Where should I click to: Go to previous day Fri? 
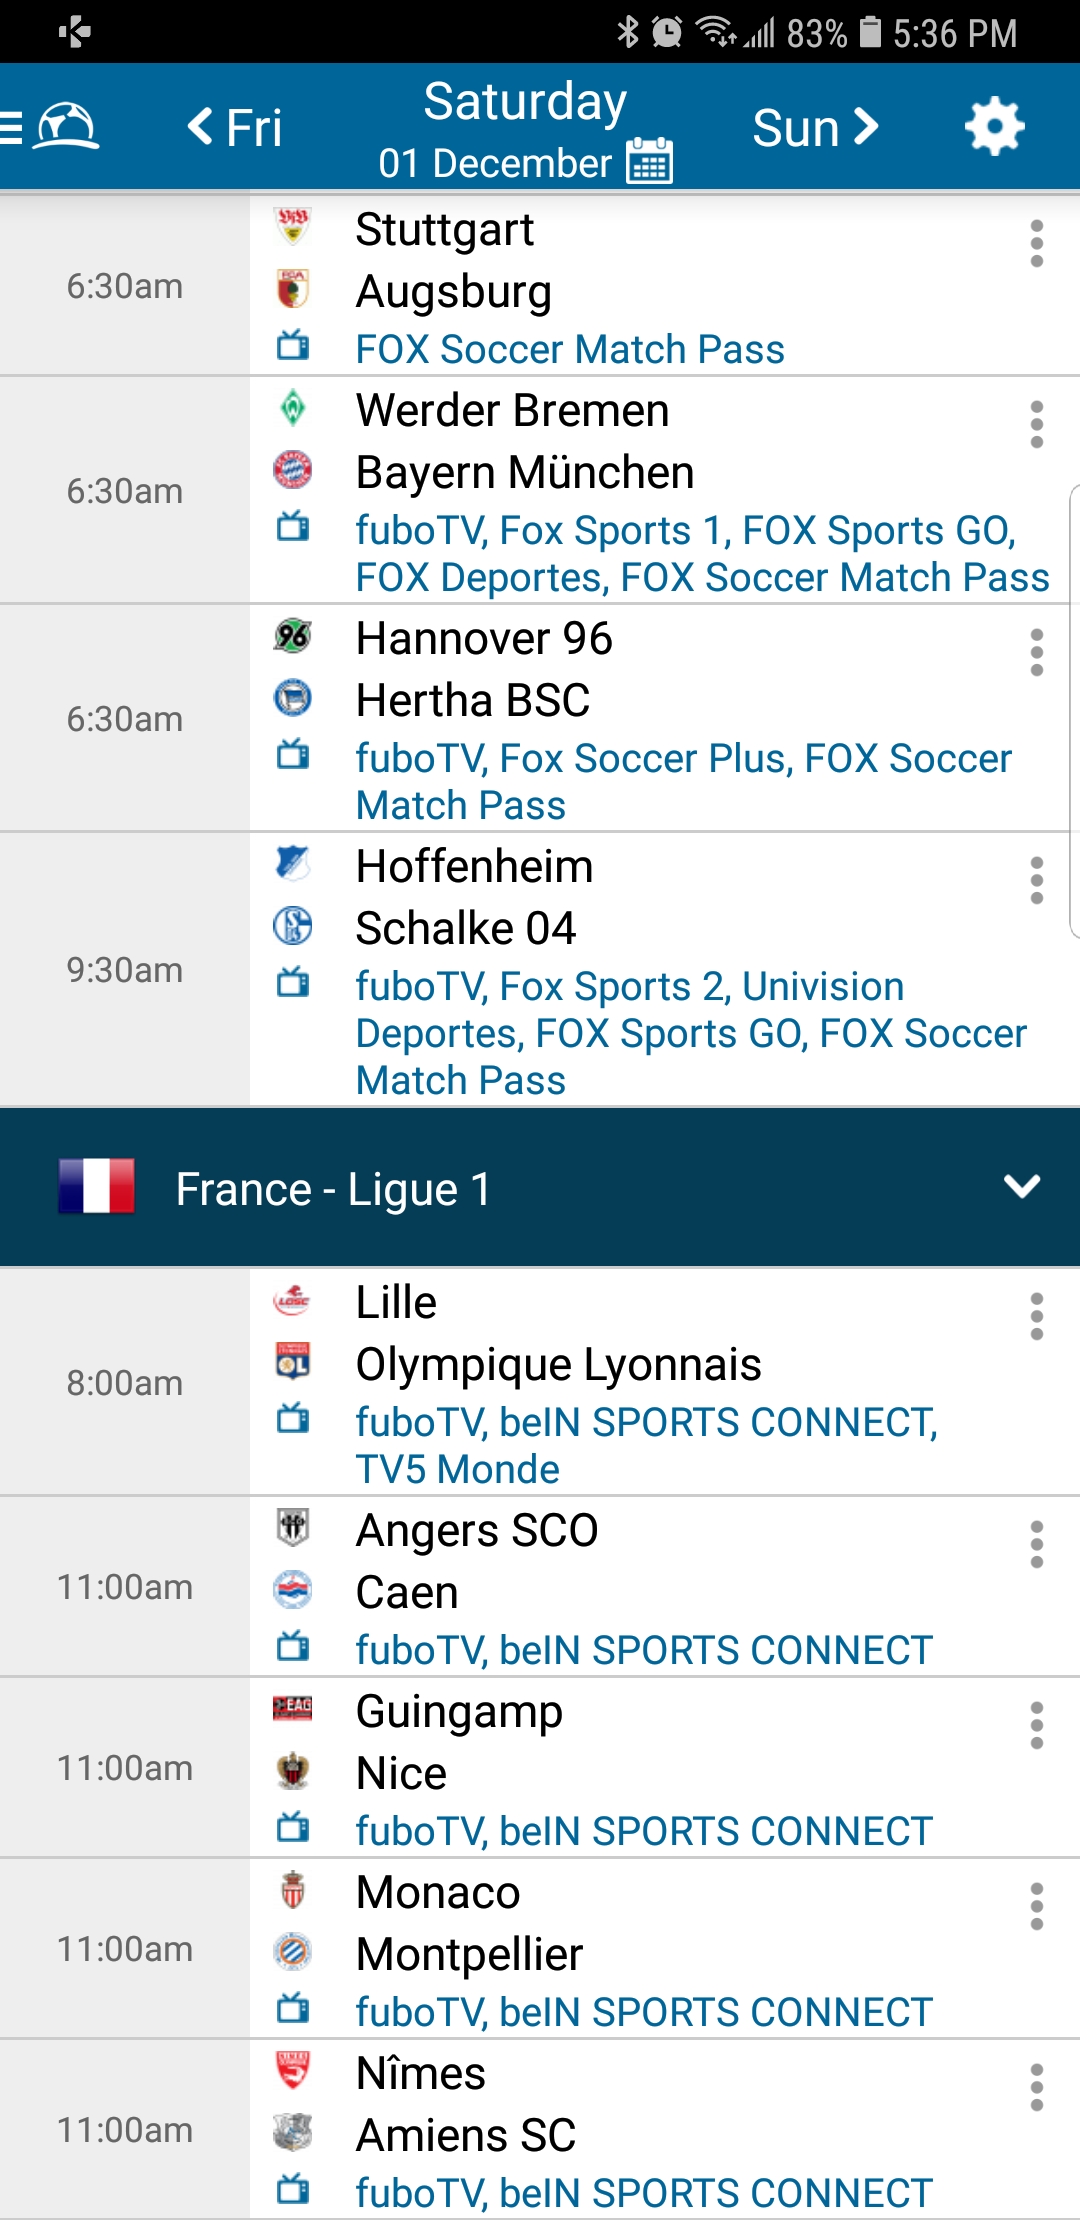point(235,128)
